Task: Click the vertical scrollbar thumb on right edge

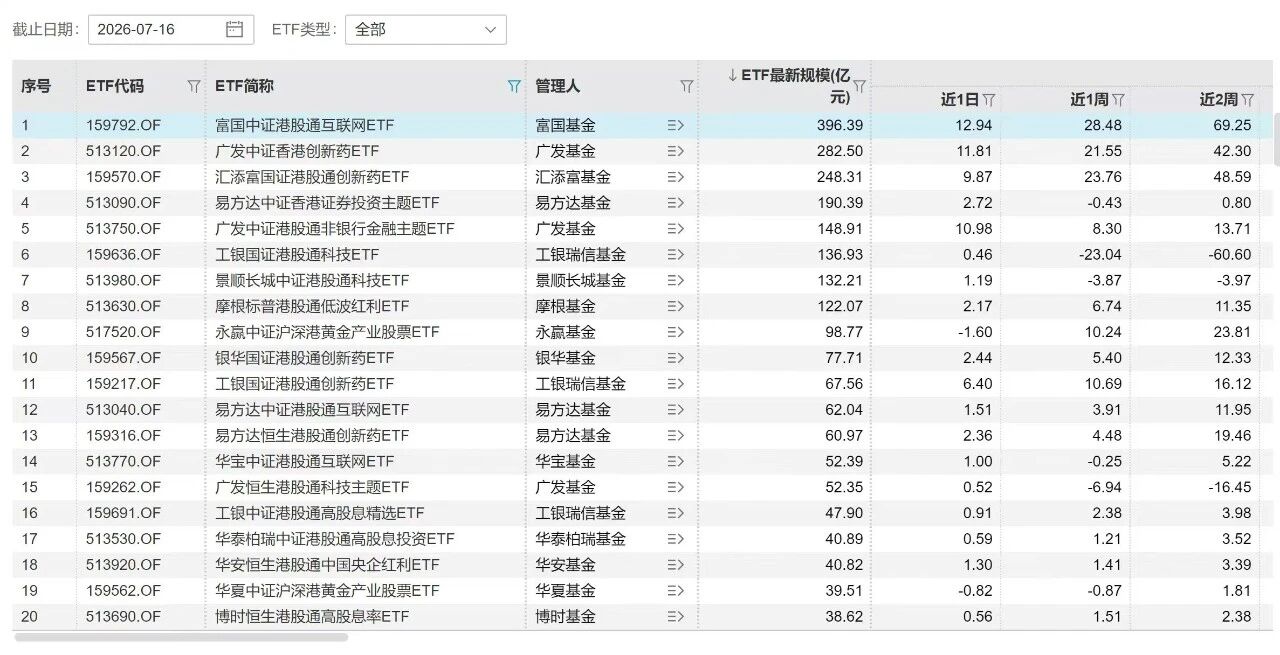Action: pos(1276,141)
